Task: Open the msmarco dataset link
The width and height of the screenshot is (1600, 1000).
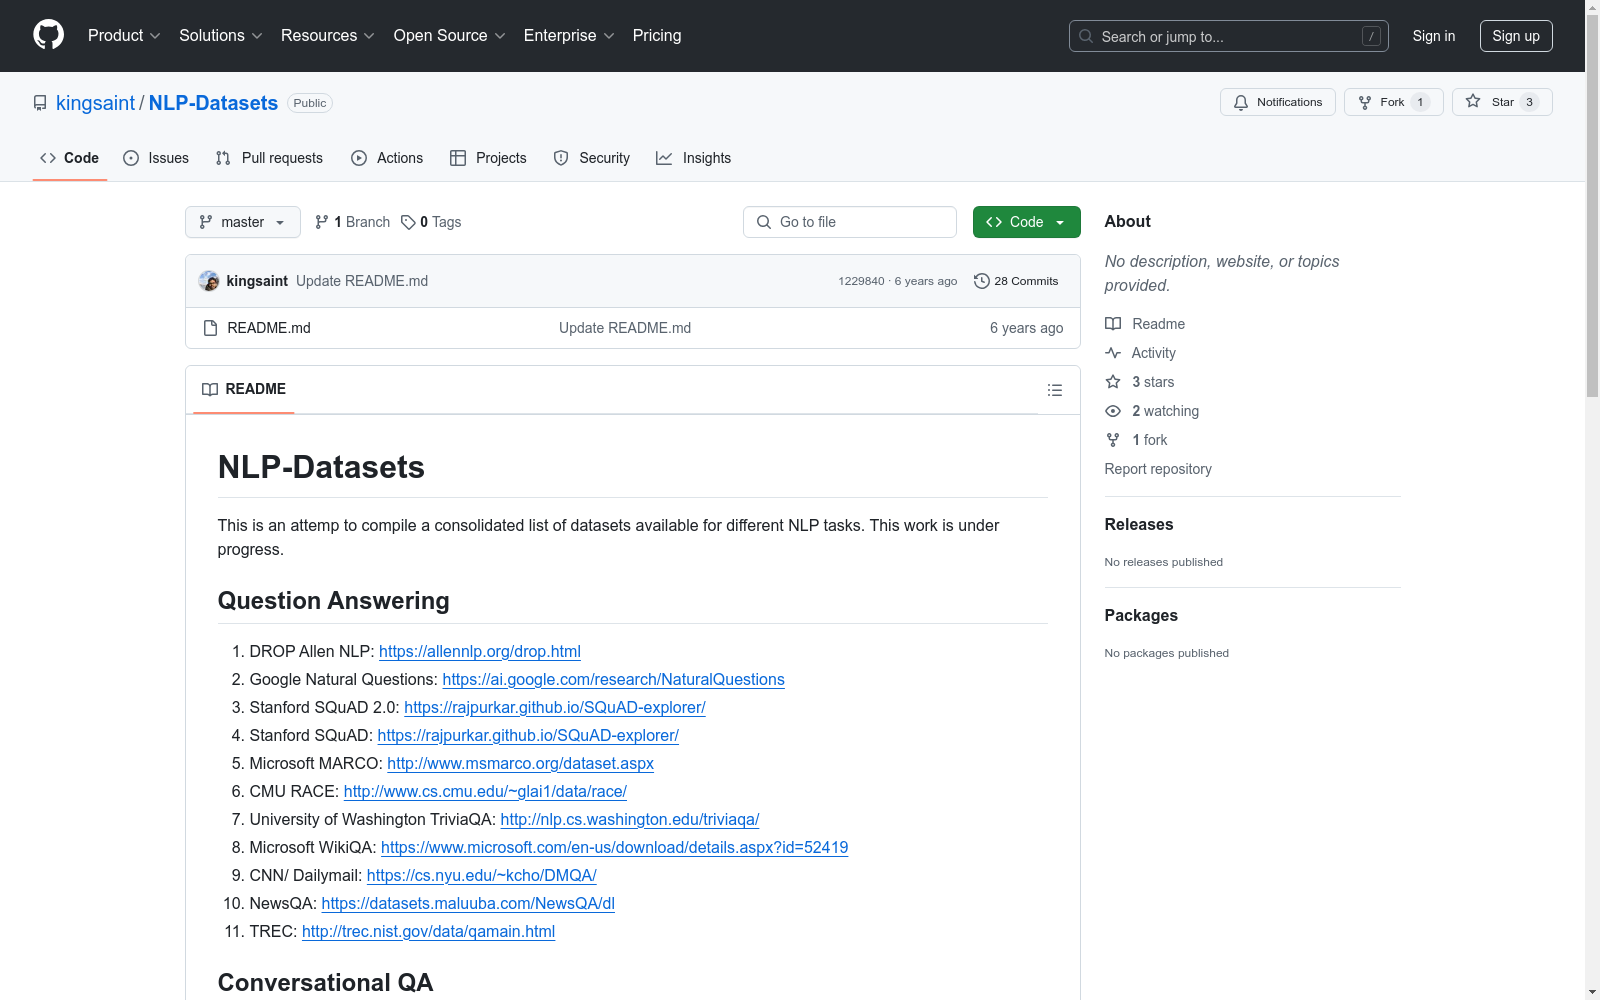Action: [x=520, y=763]
